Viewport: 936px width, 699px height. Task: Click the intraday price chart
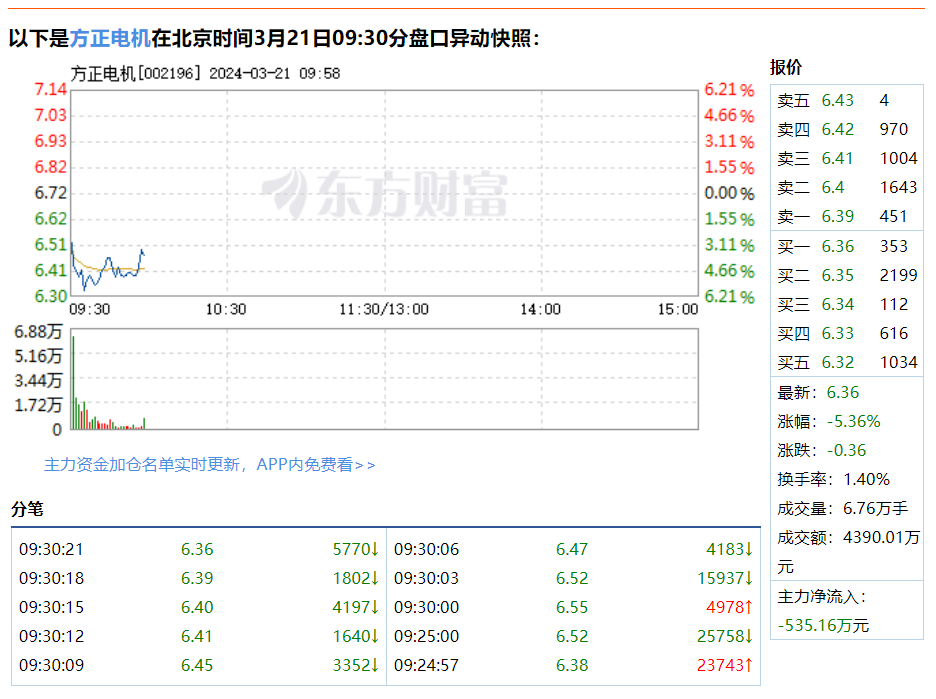(x=384, y=193)
